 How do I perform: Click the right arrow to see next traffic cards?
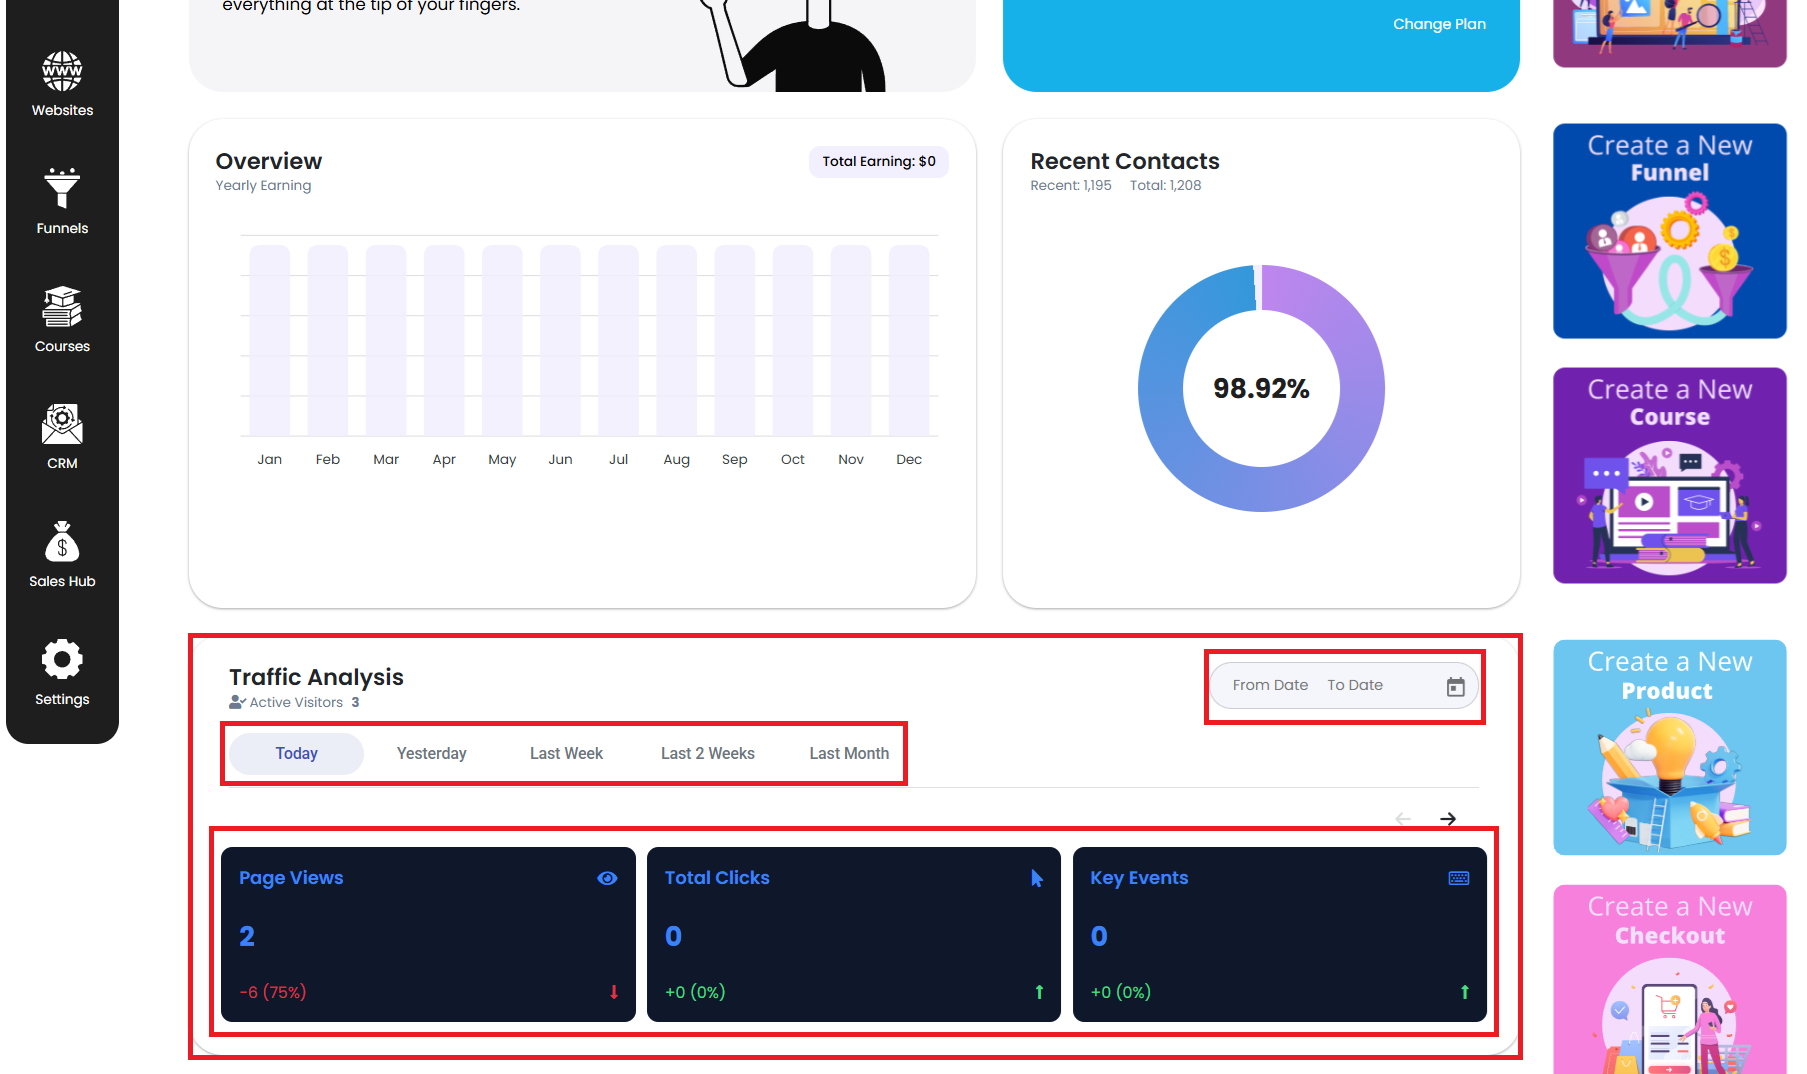[1447, 819]
